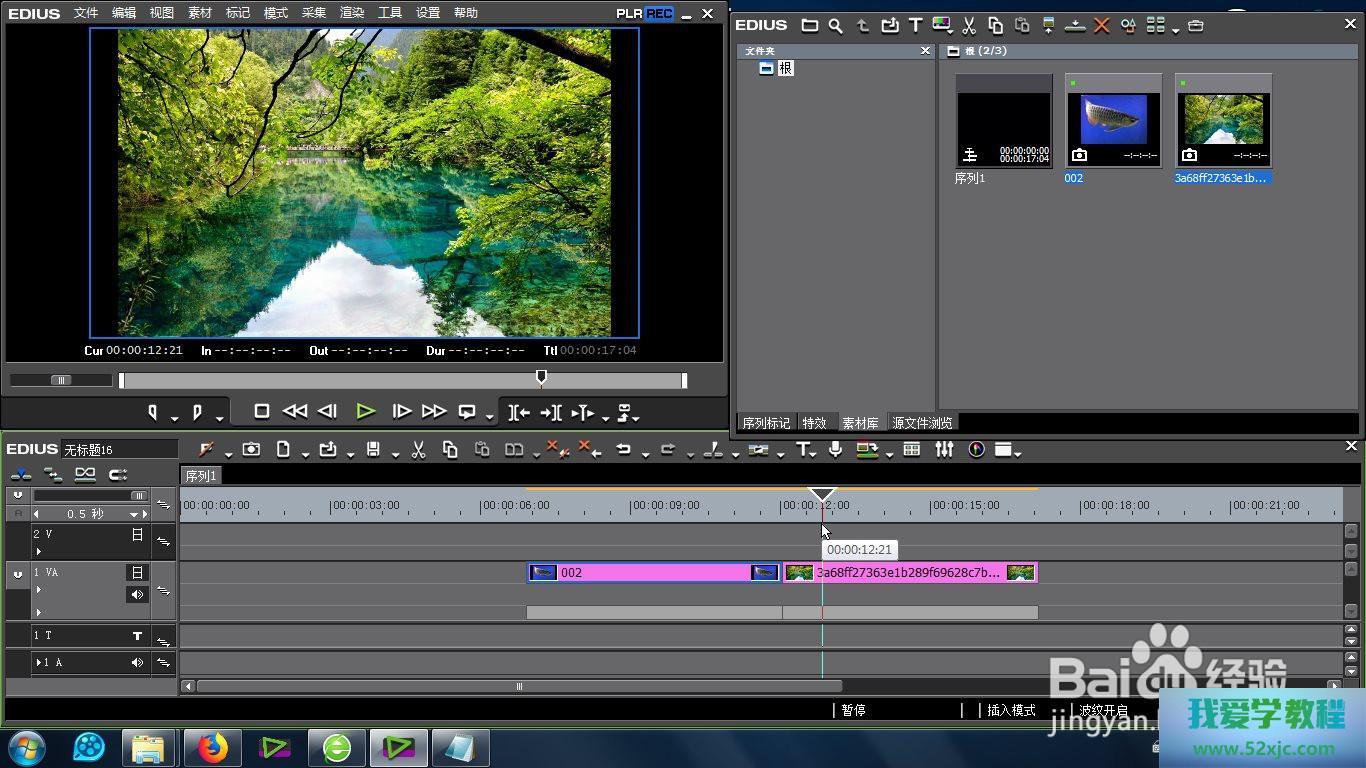
Task: Expand the 1 A audio track triangle
Action: [39, 662]
